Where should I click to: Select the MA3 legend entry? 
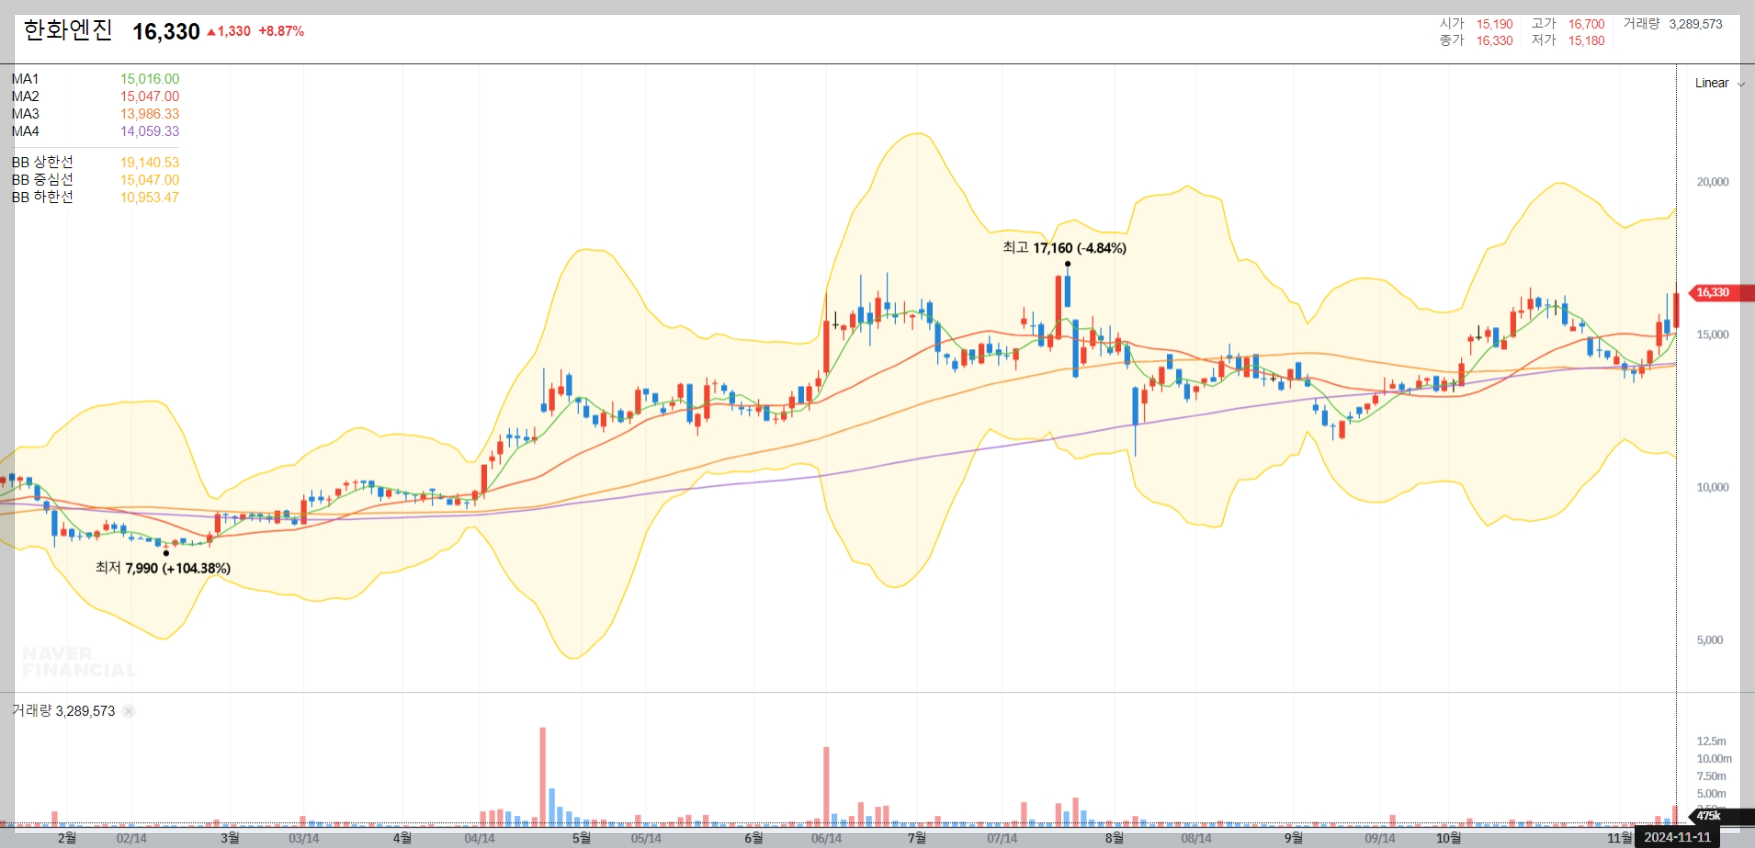[x=25, y=114]
